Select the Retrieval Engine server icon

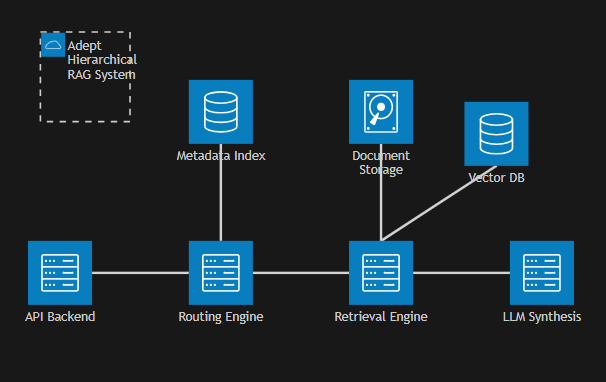(x=381, y=273)
